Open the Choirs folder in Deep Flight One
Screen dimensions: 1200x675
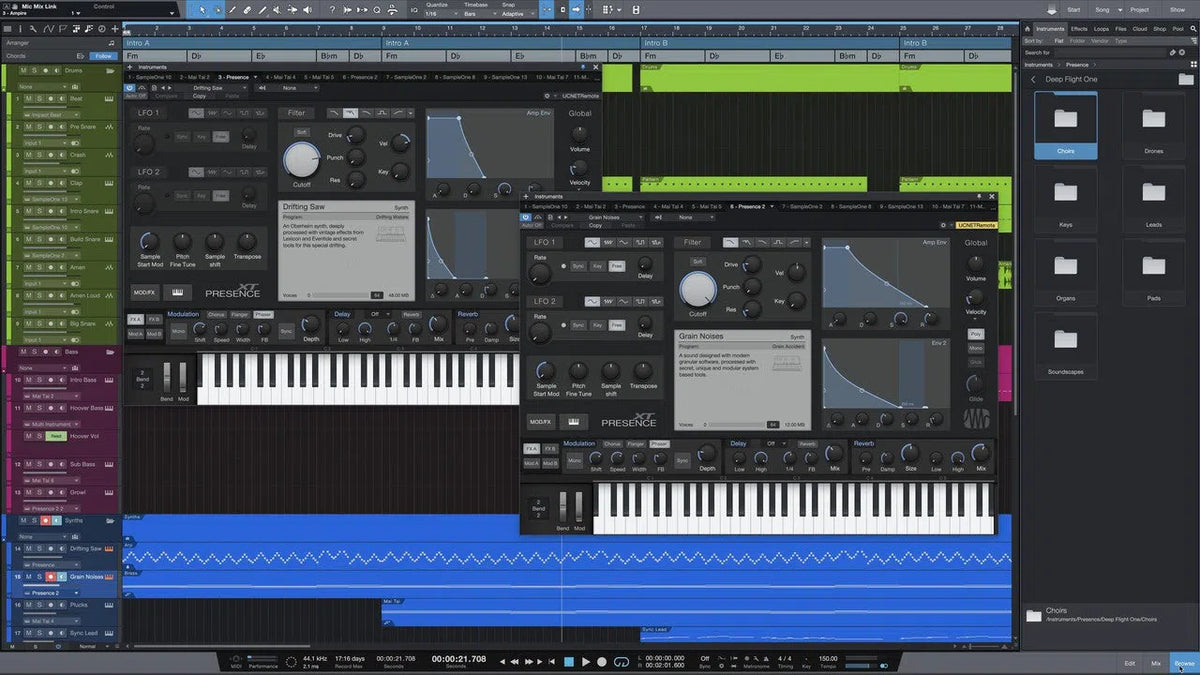1064,120
